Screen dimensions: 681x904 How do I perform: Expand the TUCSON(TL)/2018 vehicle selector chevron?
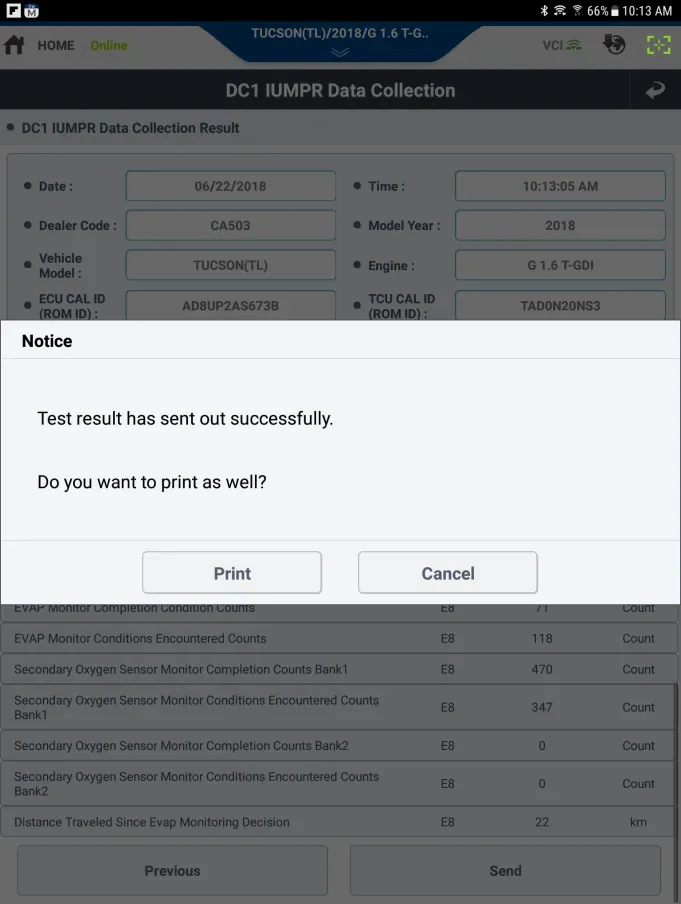340,52
